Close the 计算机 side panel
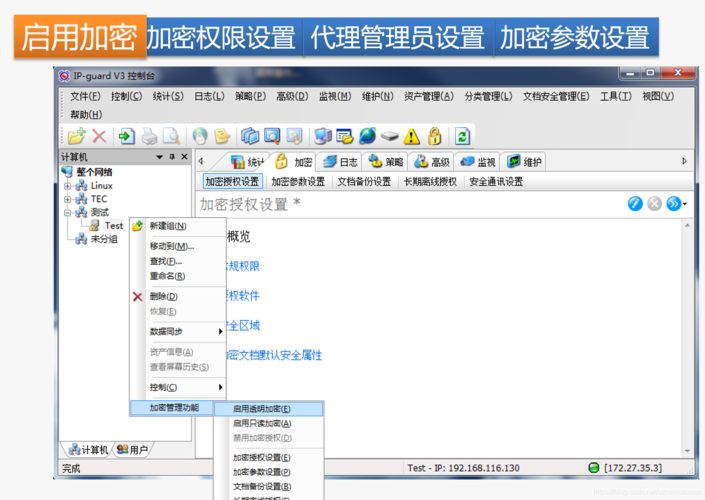Screen dimensions: 705x500 (184, 156)
